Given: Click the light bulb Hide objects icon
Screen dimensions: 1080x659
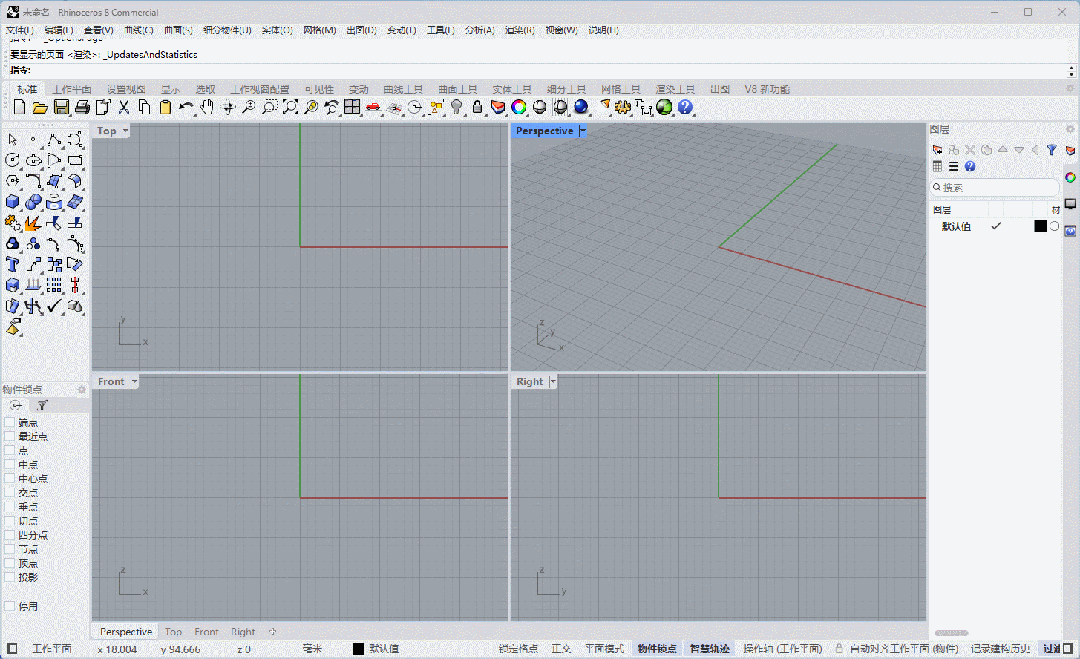Looking at the screenshot, I should (x=456, y=107).
